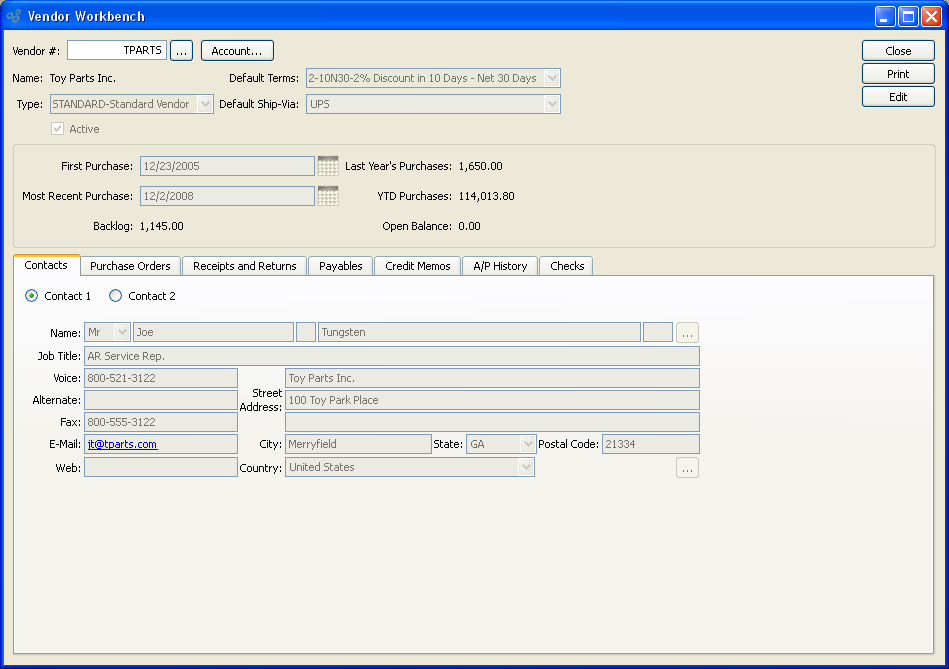
Task: Open the Receipts and Returns tab
Action: 245,266
